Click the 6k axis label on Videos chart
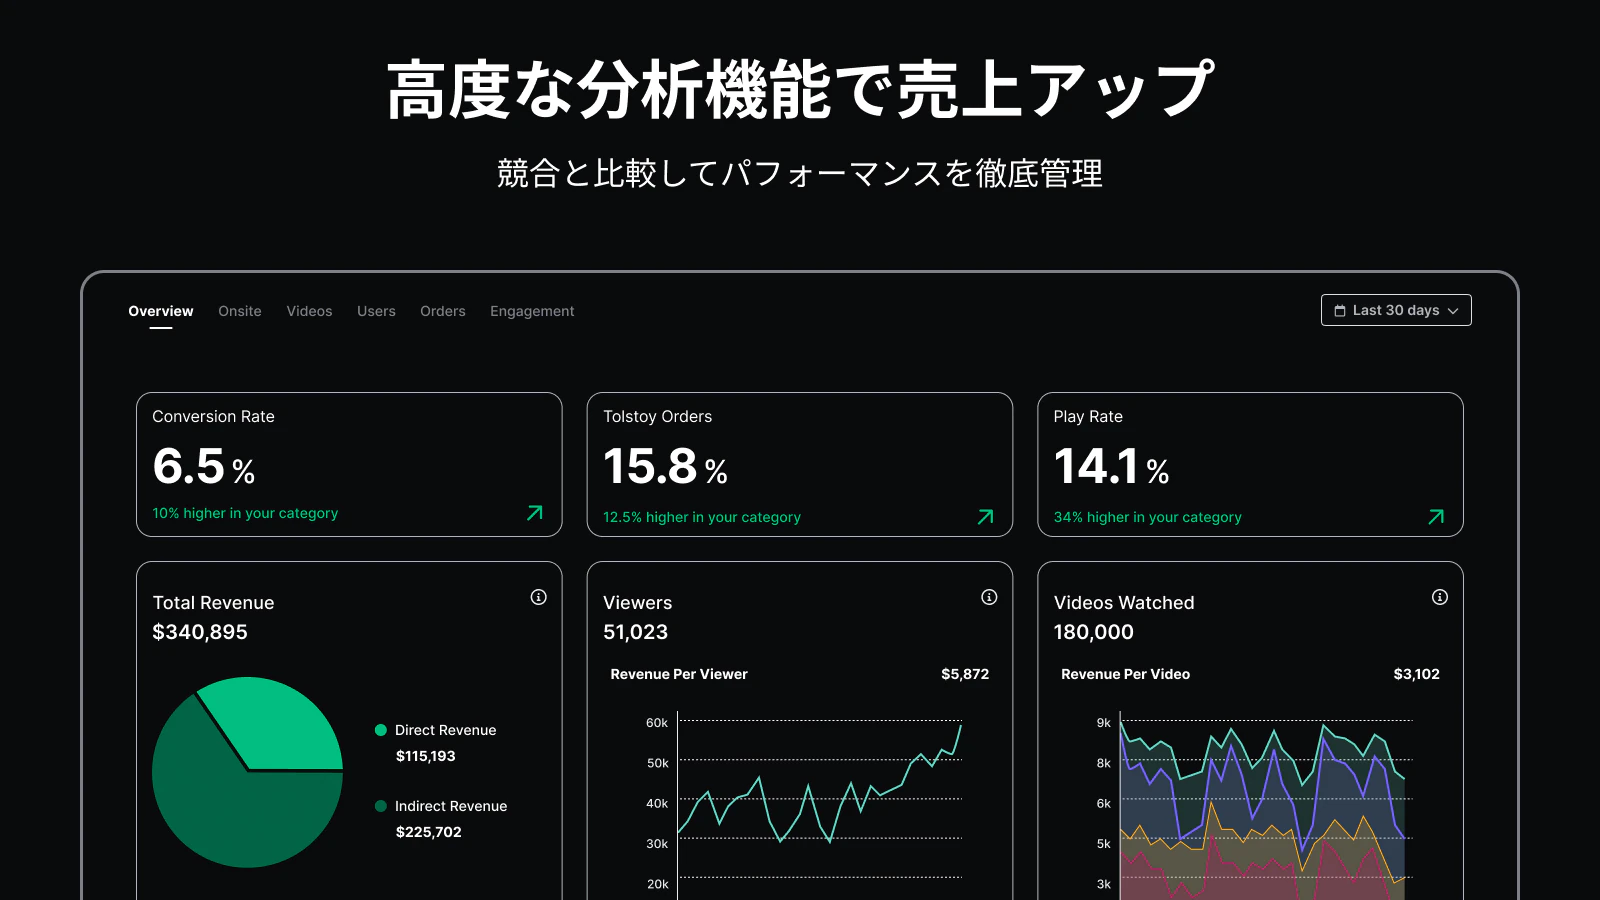This screenshot has width=1600, height=900. tap(1104, 804)
